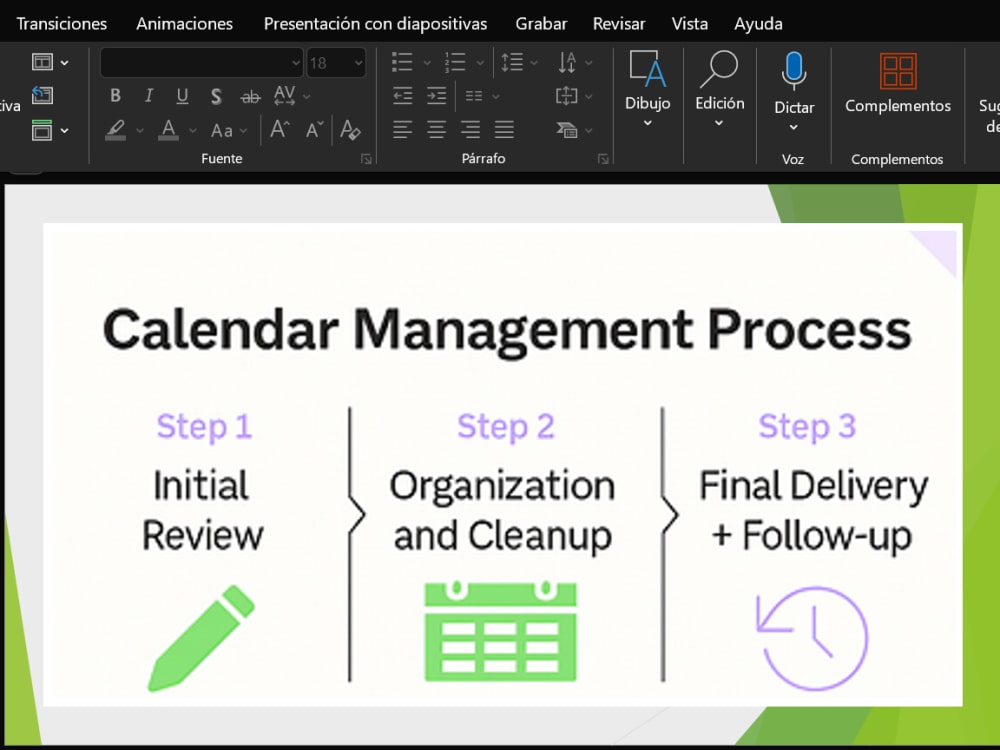Select the green calendar icon on slide
This screenshot has width=1000, height=750.
pos(501,631)
